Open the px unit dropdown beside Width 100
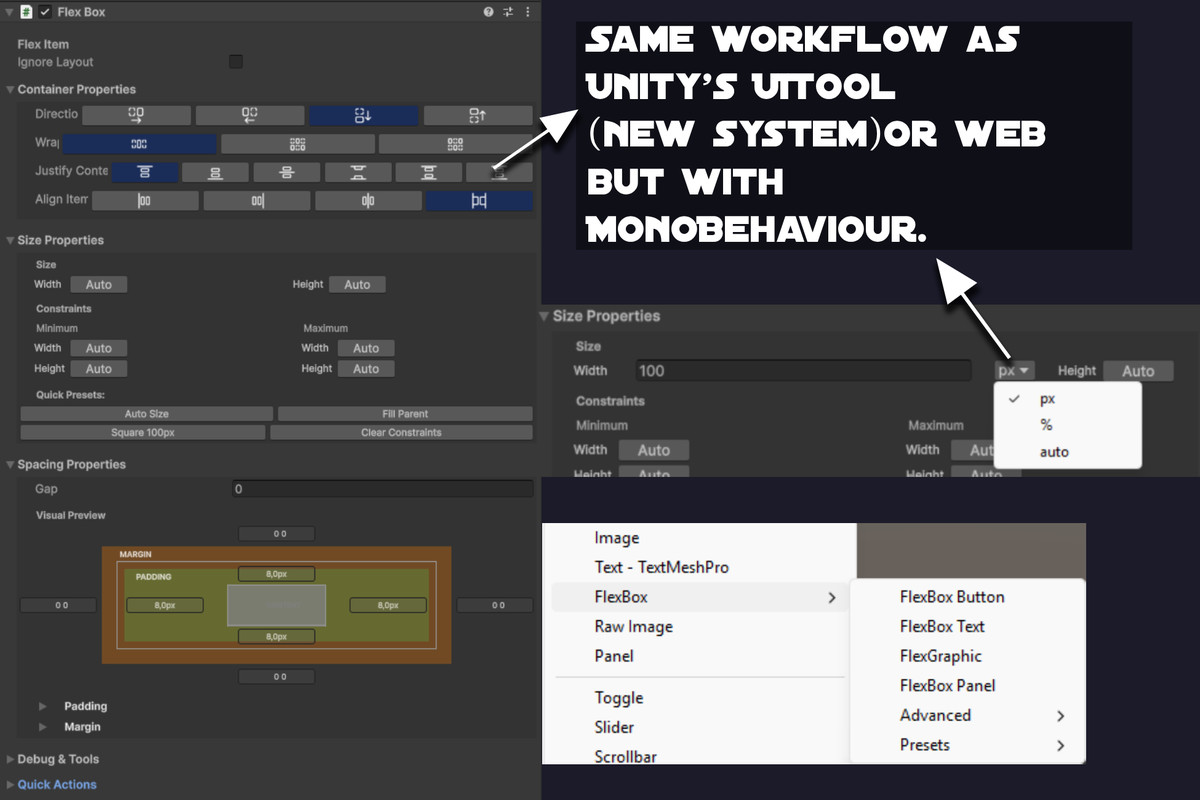This screenshot has height=800, width=1200. [1015, 371]
